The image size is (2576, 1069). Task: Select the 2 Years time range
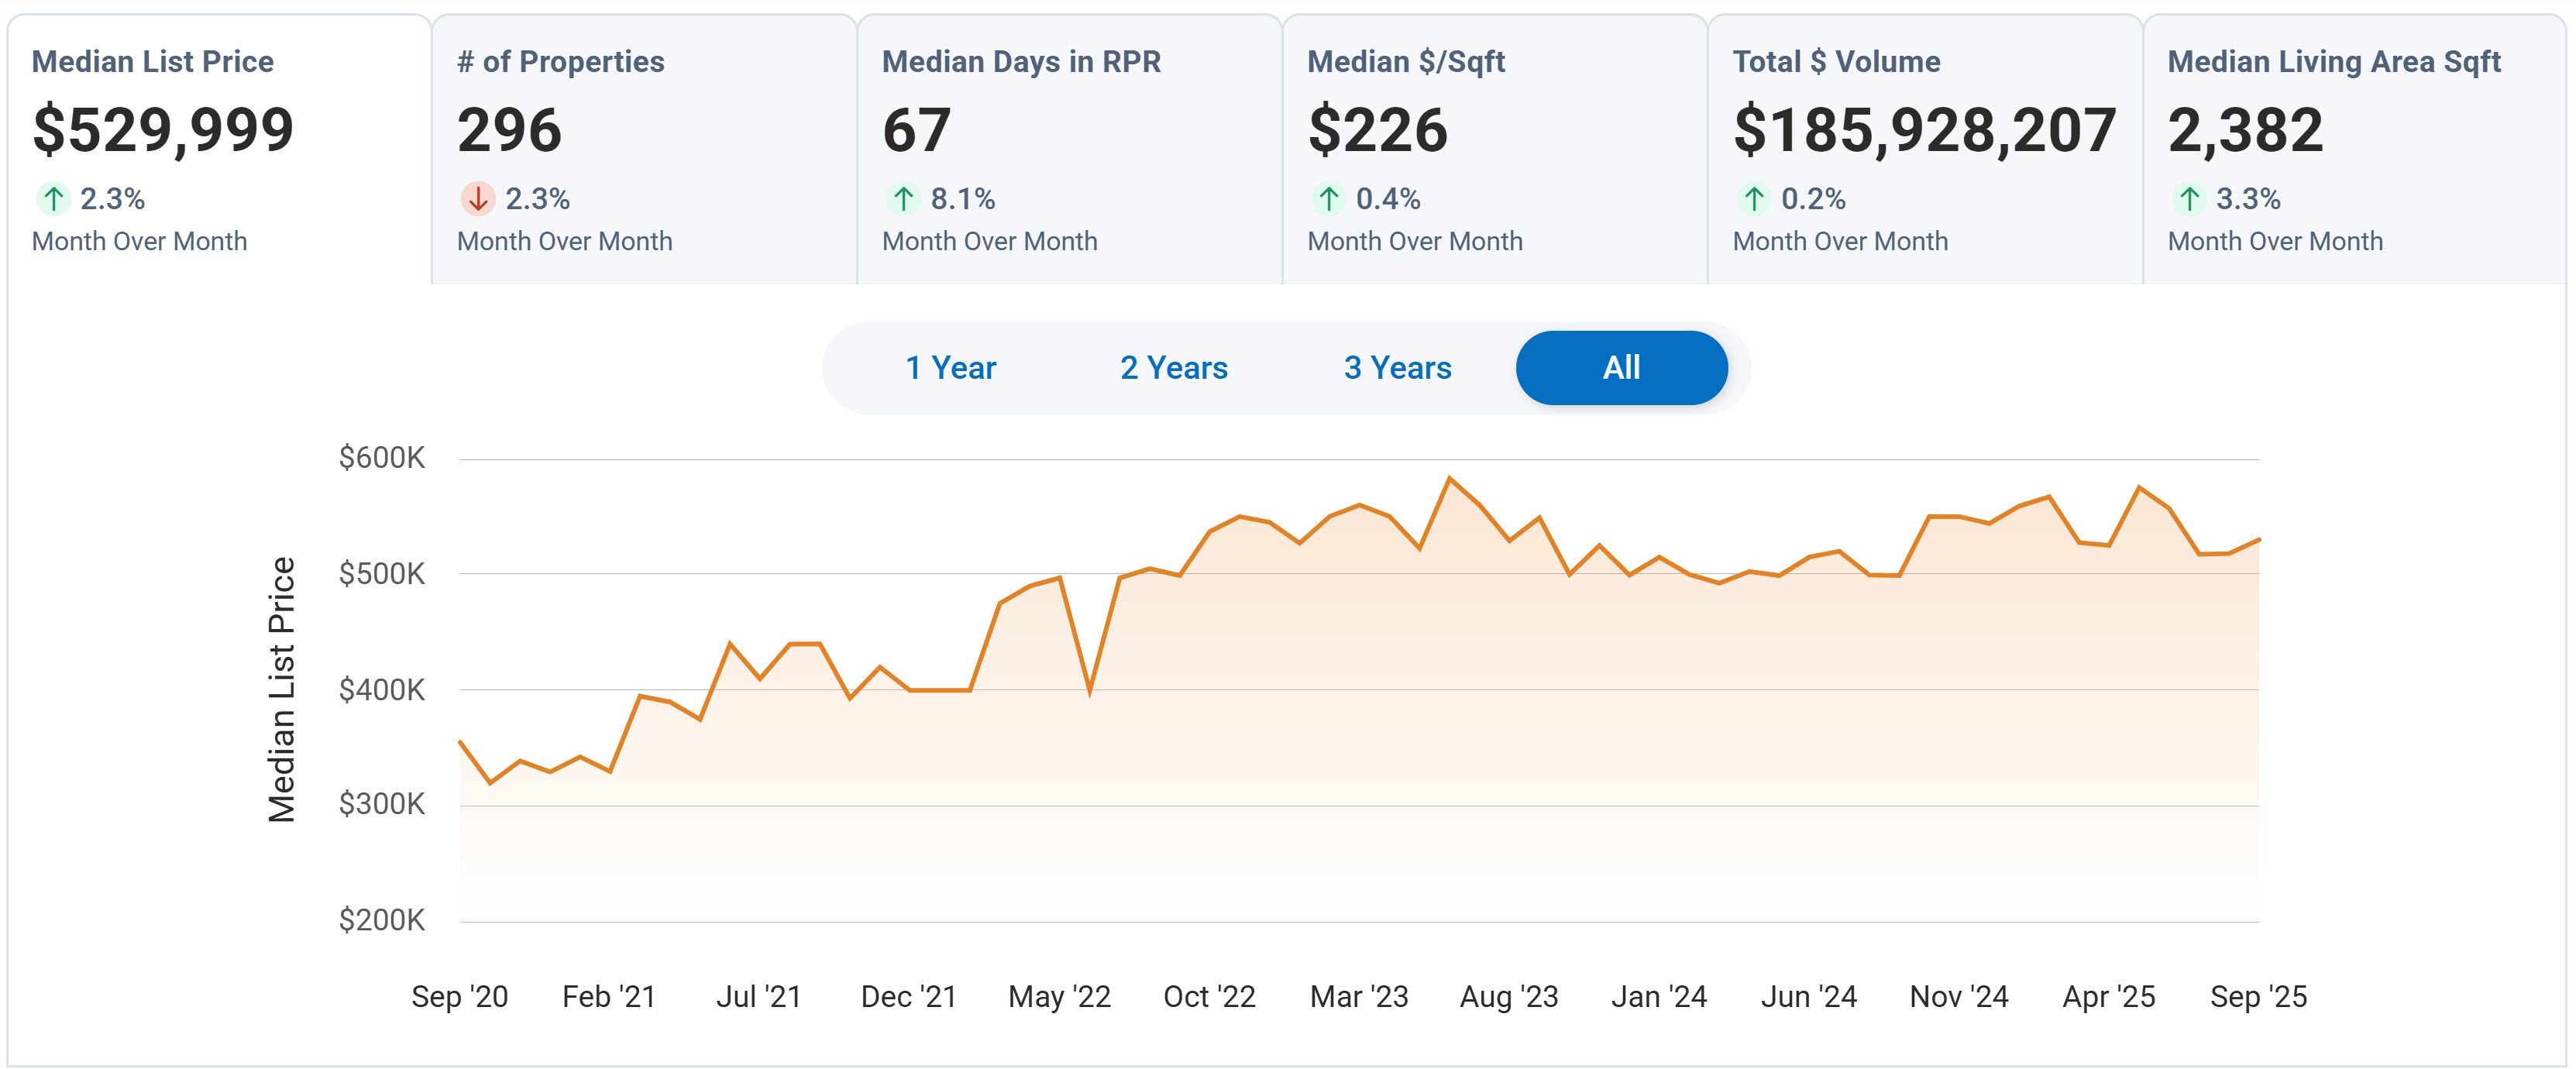[1173, 368]
